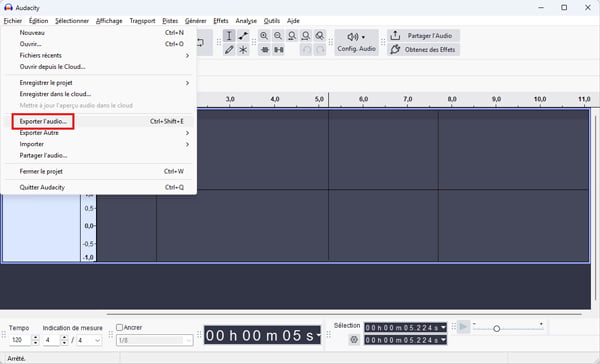
Task: Click the Tempo value field 120
Action: pyautogui.click(x=20, y=340)
